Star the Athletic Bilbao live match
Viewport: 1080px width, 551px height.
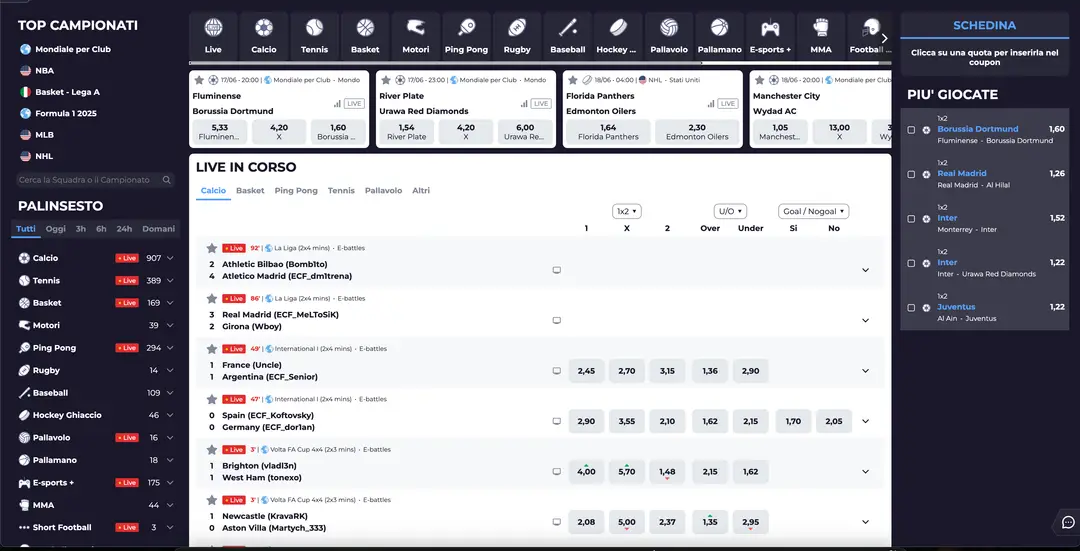coord(211,248)
